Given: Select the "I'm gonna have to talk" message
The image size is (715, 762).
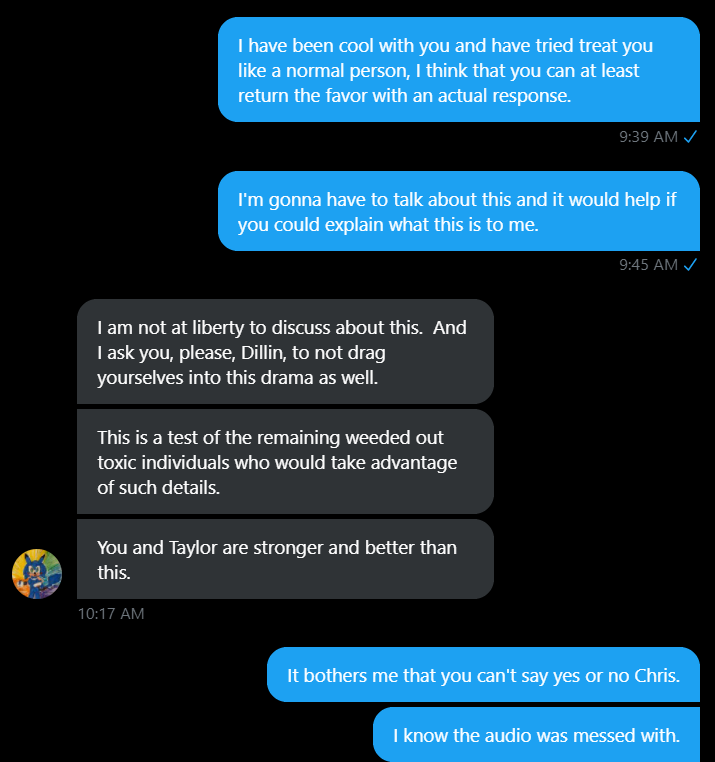Looking at the screenshot, I should [x=458, y=212].
